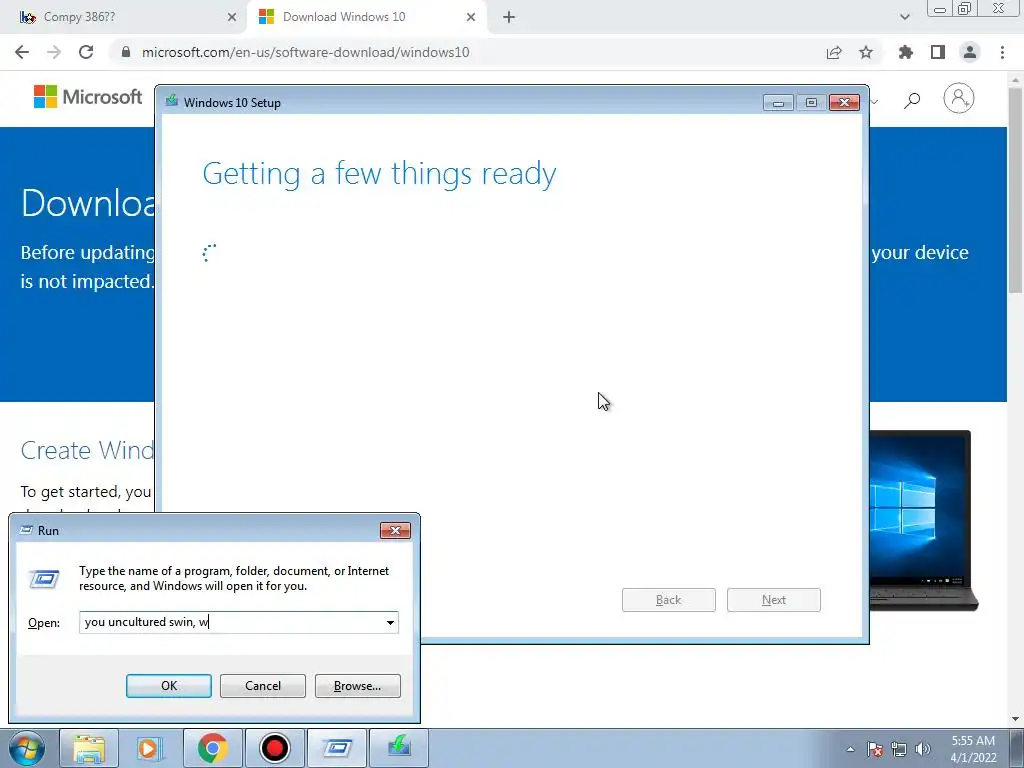The height and width of the screenshot is (768, 1024).
Task: Open Chrome extensions puzzle icon
Action: point(906,52)
